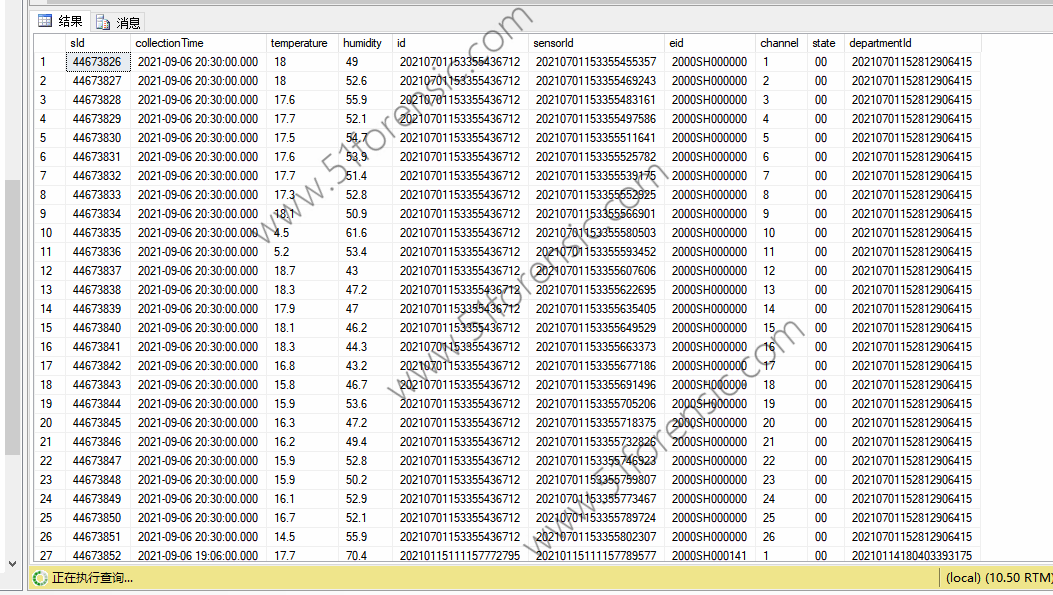
Task: Select the departmentId column header
Action: click(x=880, y=43)
